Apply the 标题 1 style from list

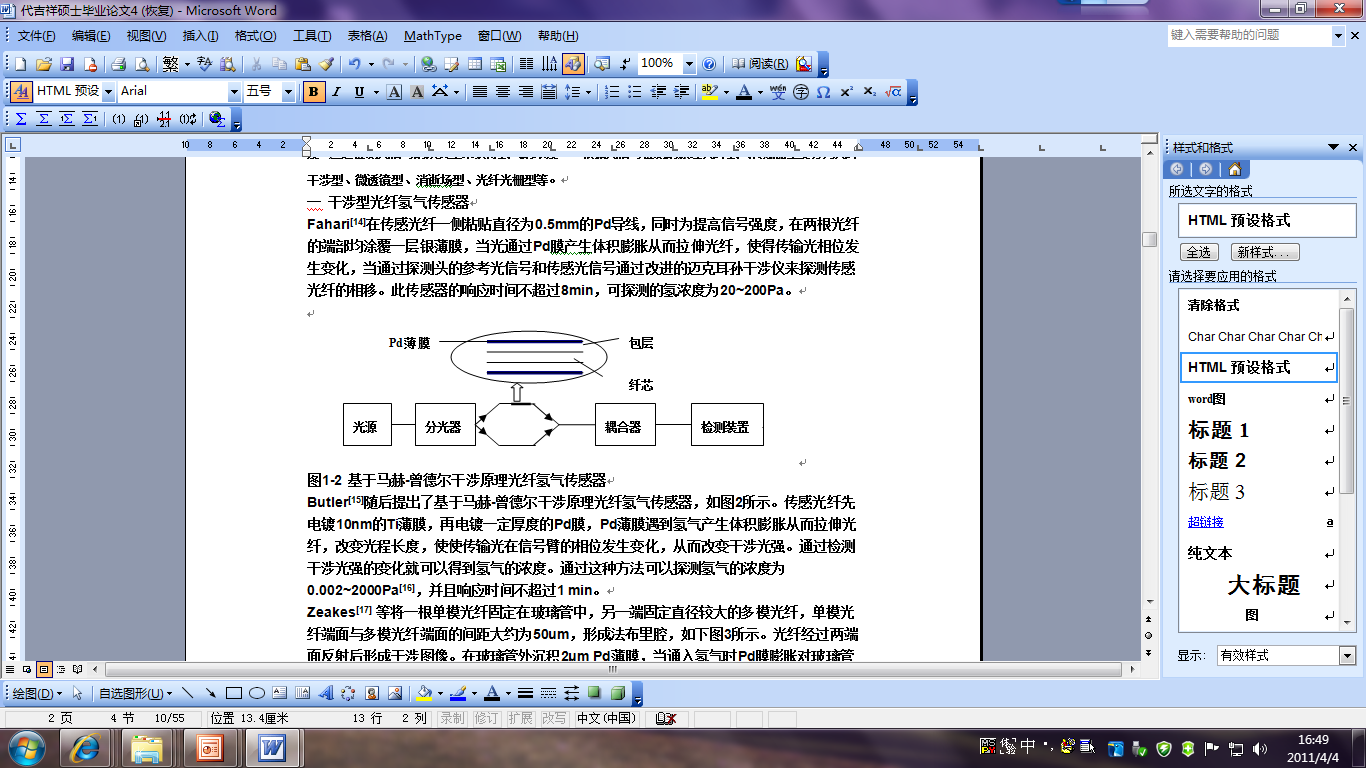point(1218,430)
